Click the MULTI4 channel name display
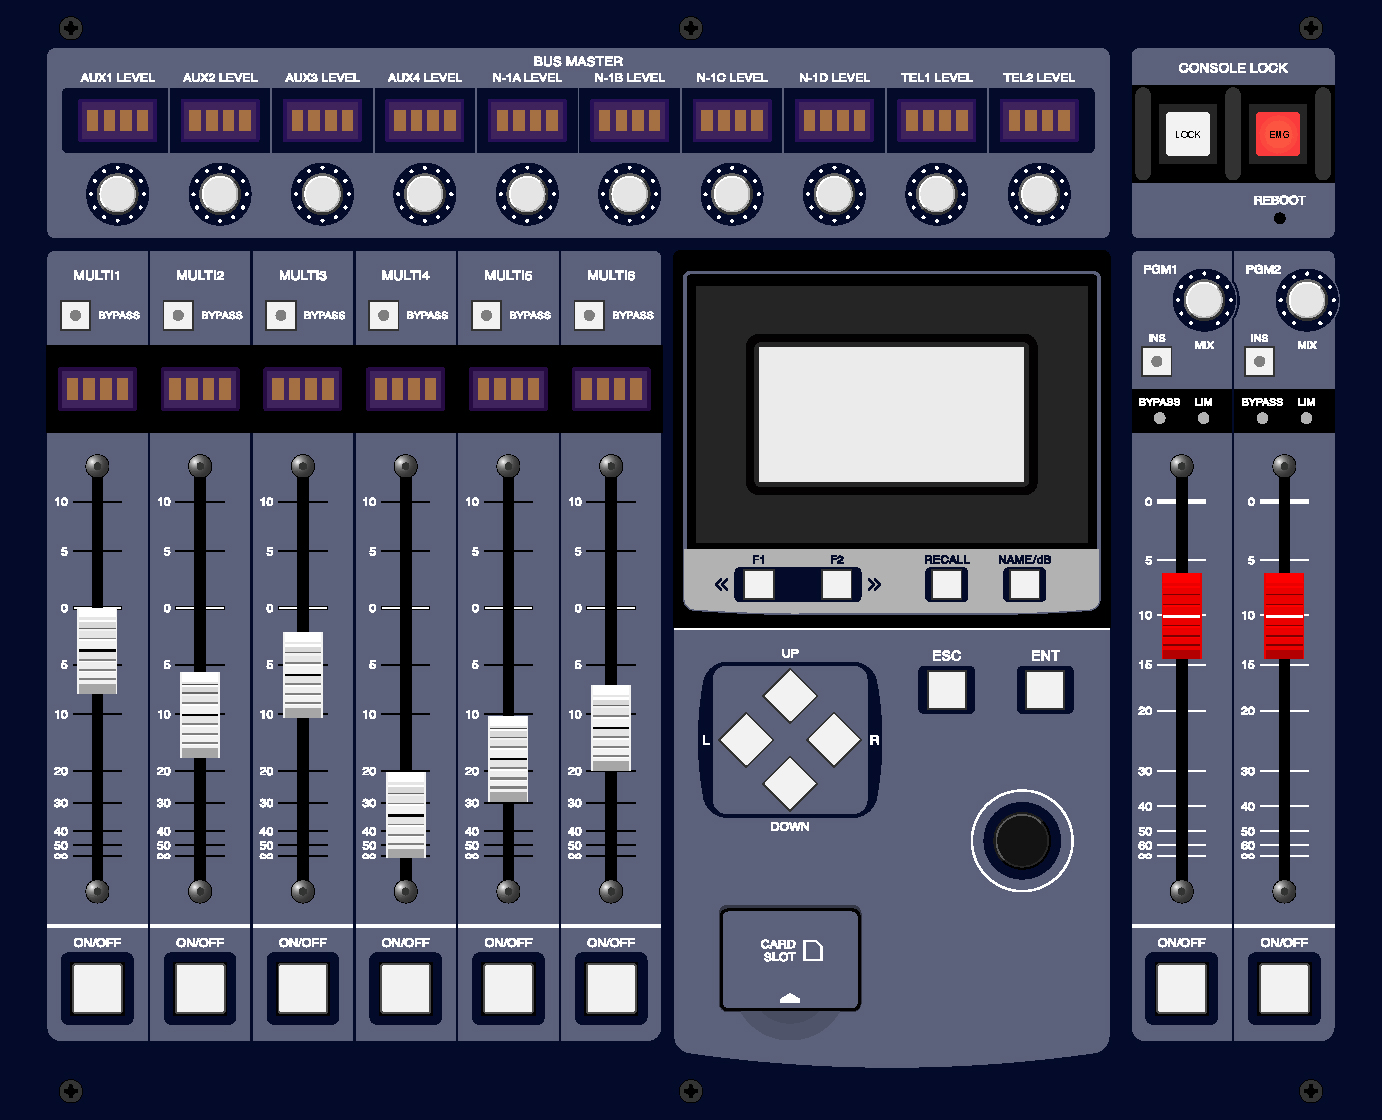 406,389
